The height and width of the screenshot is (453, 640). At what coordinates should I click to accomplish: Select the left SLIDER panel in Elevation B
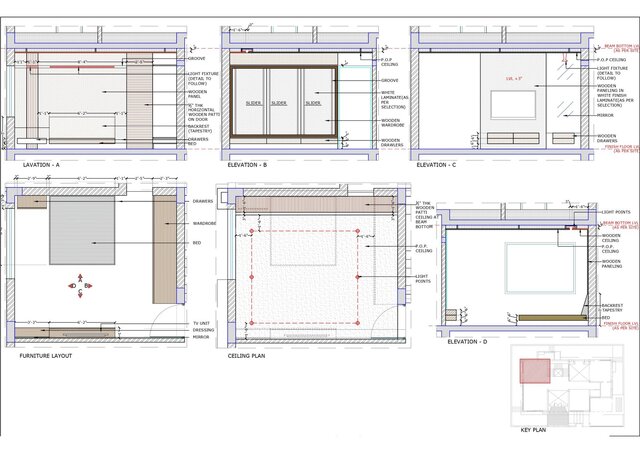tap(253, 103)
